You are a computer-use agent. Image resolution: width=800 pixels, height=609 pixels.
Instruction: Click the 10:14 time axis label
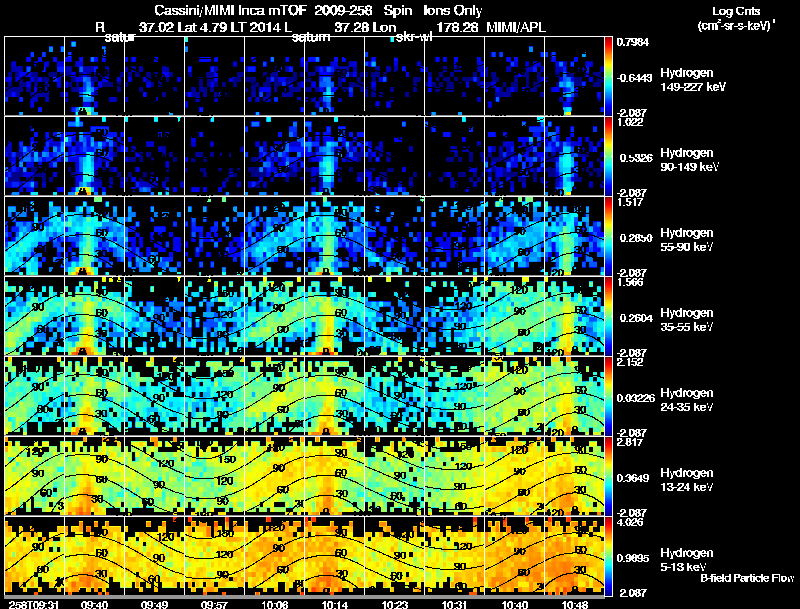(335, 604)
